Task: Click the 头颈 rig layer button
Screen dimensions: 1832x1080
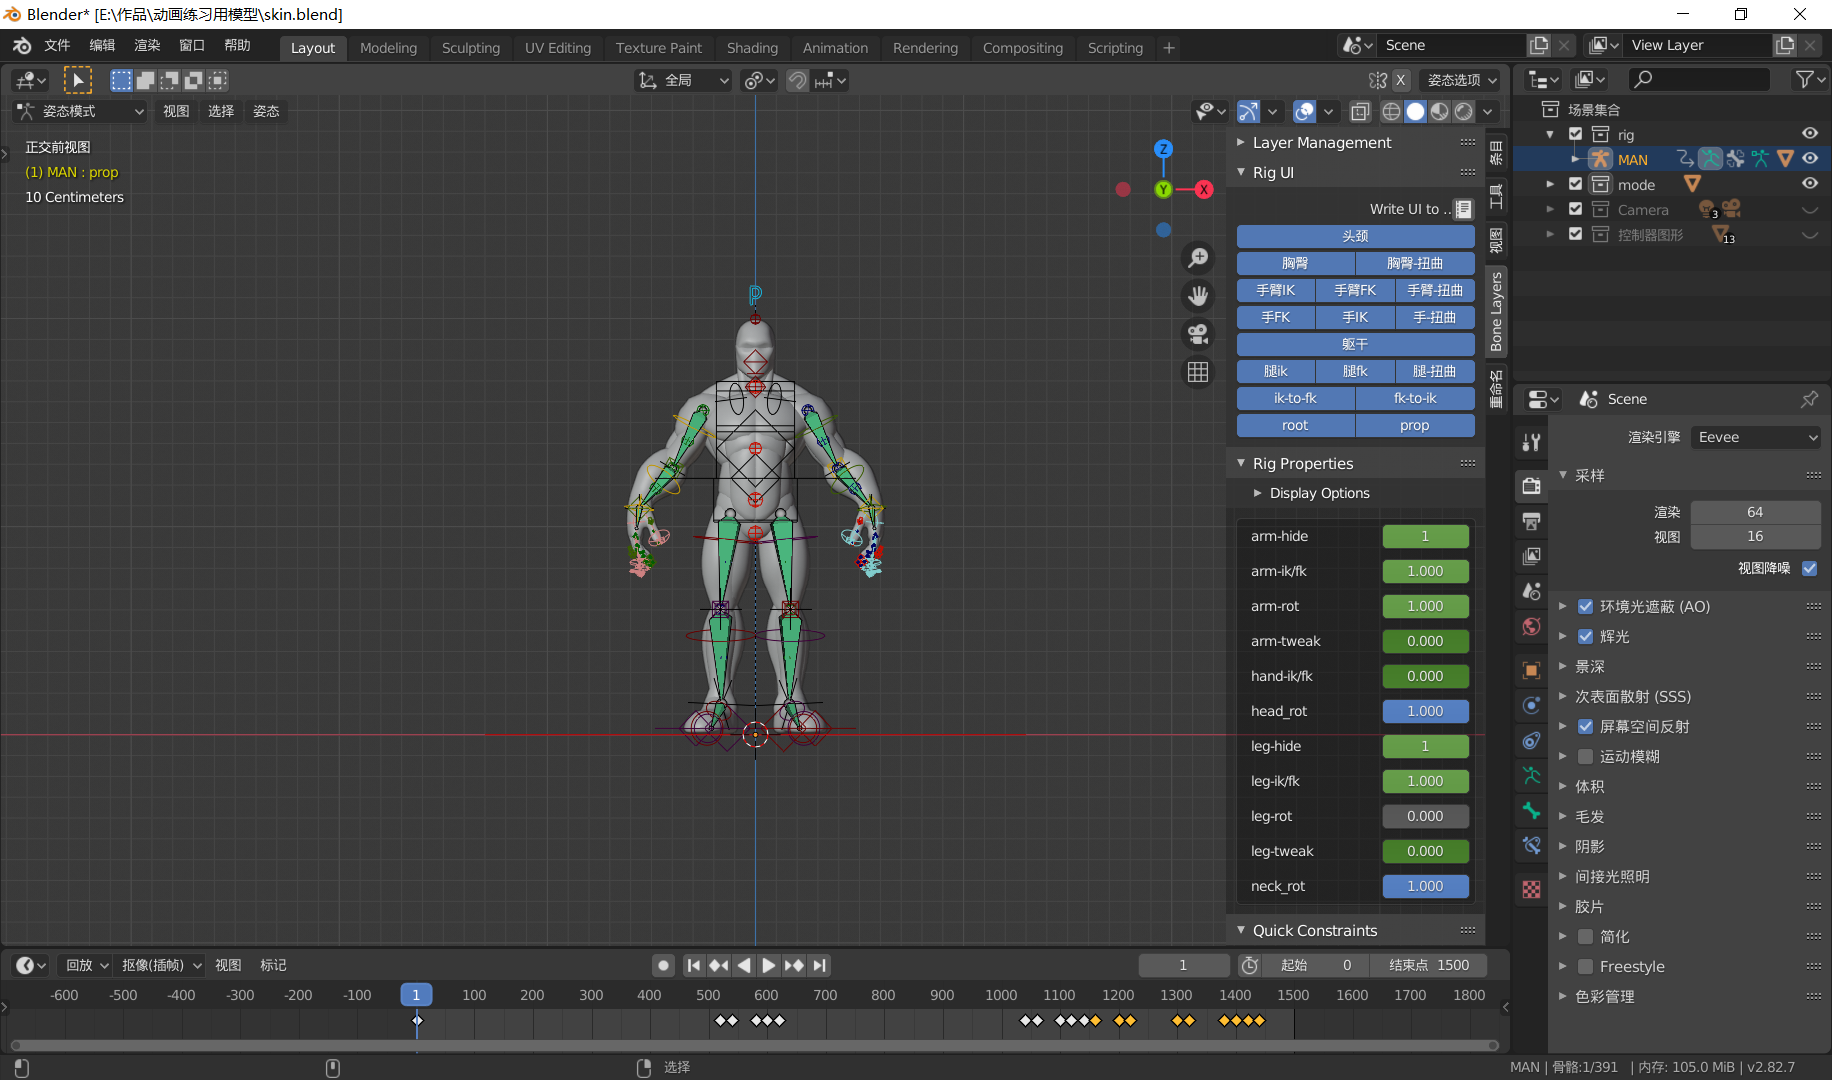Action: pos(1355,236)
